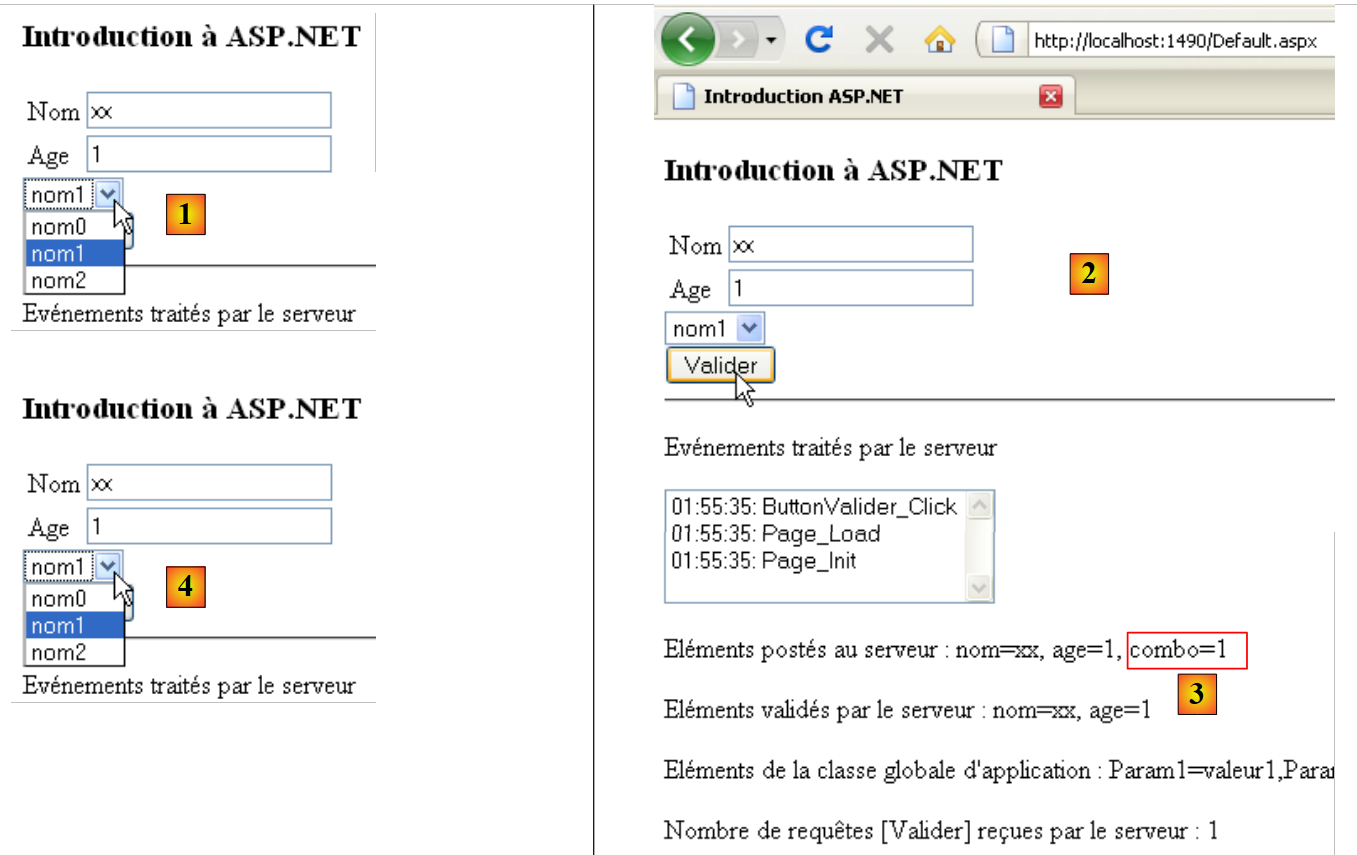Screen dimensions: 1357x855
Task: Click the browser Forward arrow button
Action: tap(739, 40)
